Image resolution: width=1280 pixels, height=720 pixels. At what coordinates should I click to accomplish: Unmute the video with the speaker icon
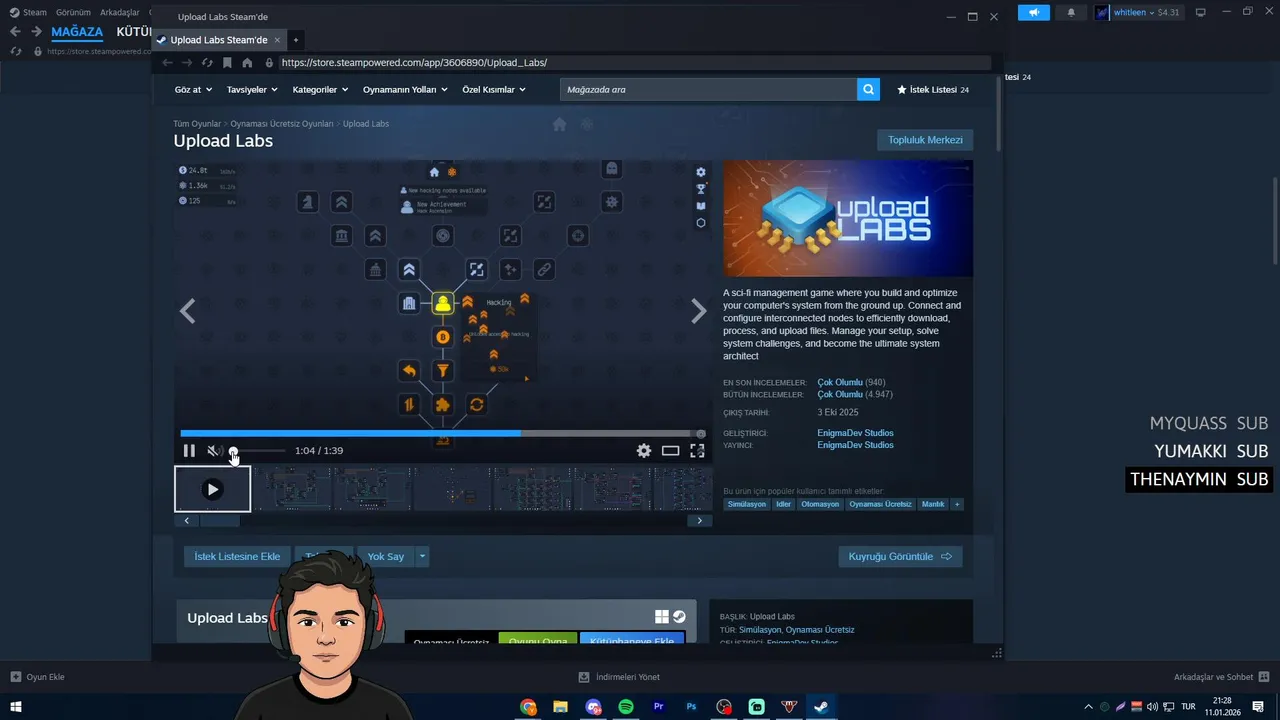213,451
